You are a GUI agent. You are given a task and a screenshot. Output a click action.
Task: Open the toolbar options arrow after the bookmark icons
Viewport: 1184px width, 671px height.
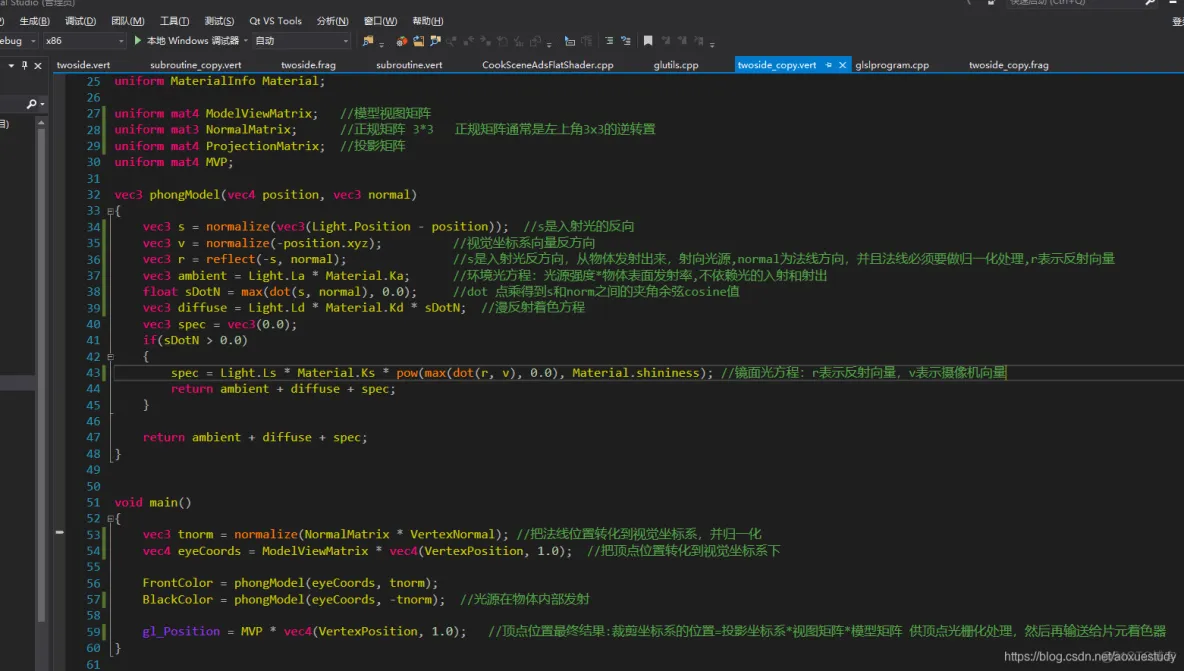(712, 43)
